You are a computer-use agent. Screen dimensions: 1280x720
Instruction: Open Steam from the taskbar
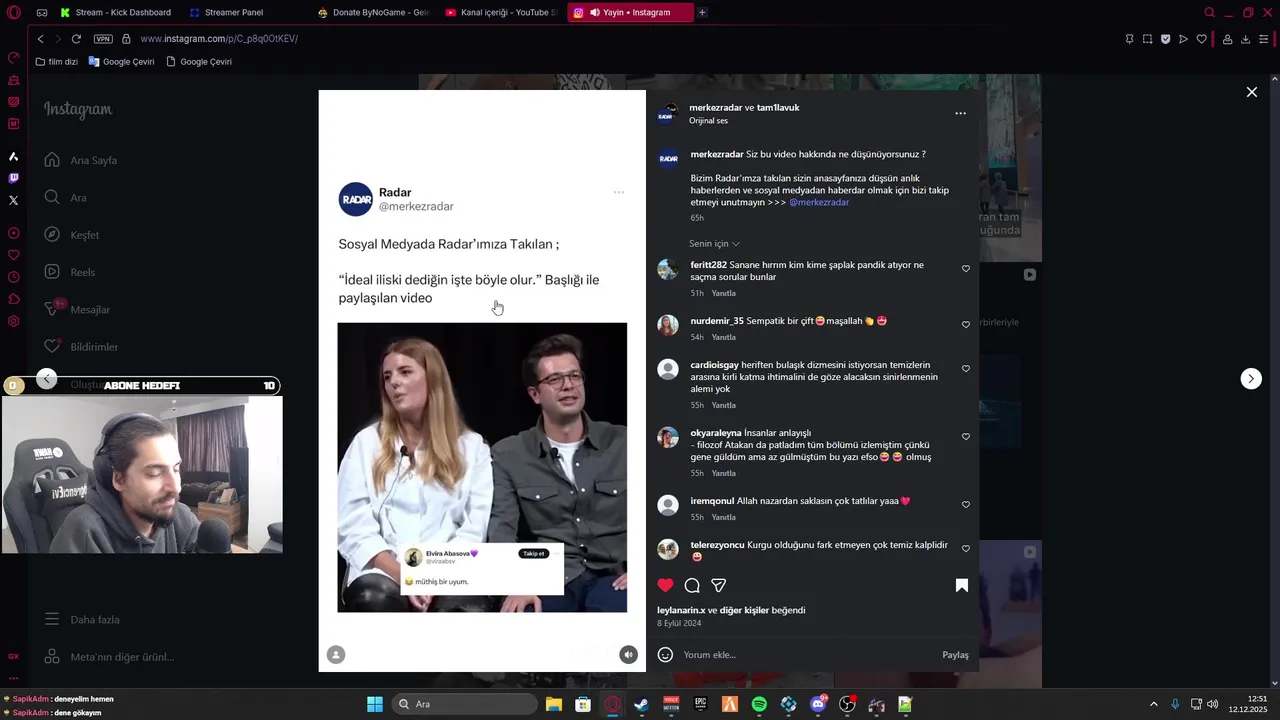click(641, 705)
